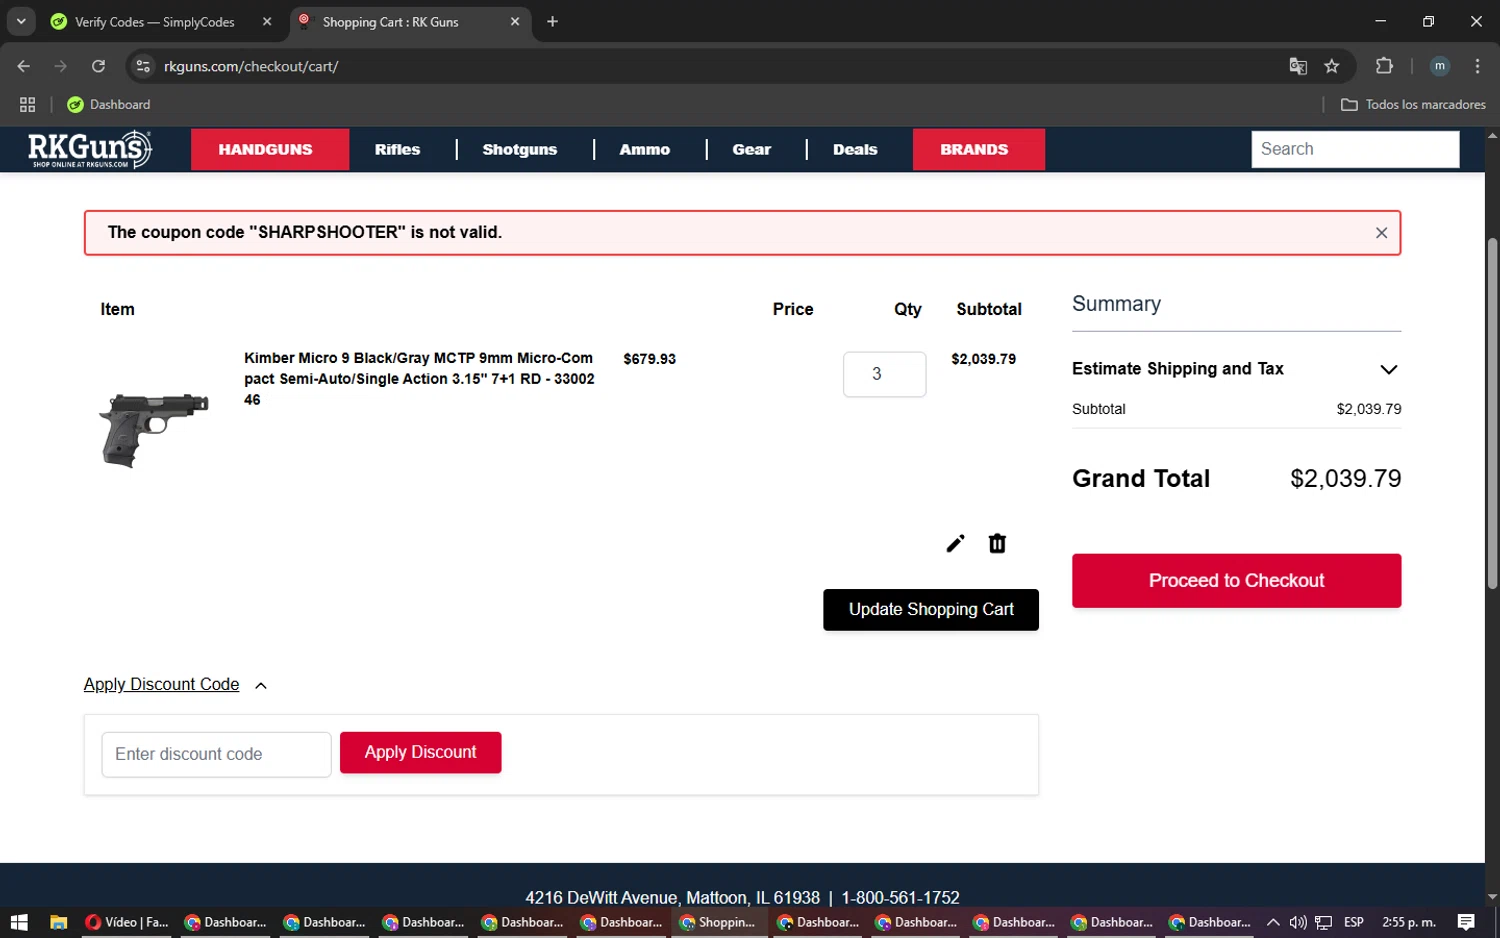Remove item using trash can icon

pyautogui.click(x=997, y=543)
